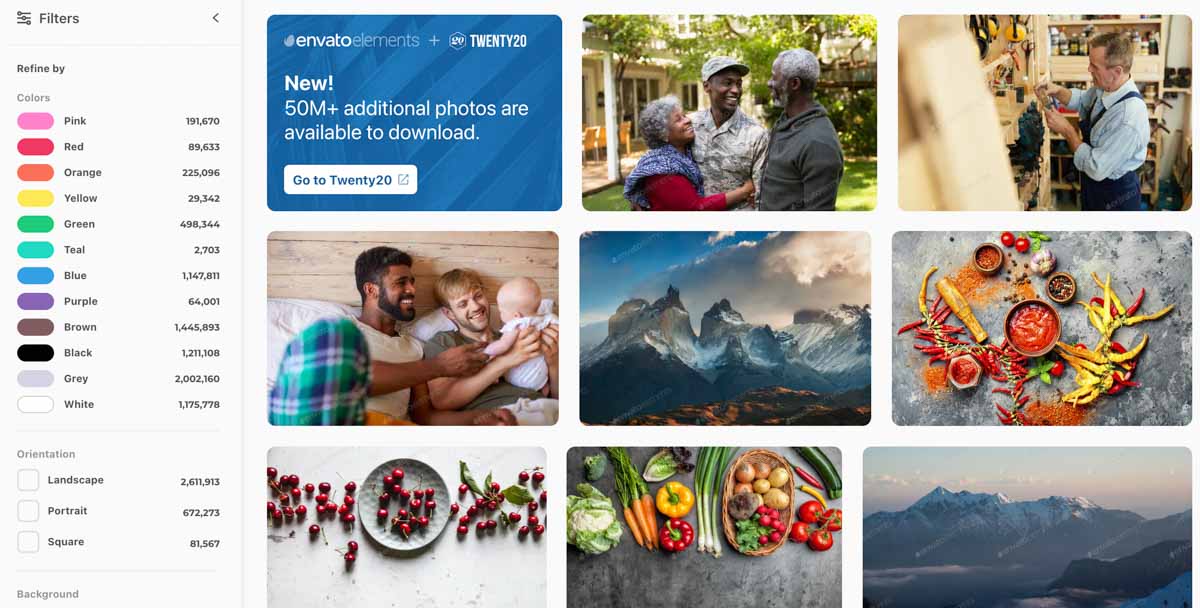This screenshot has width=1200, height=608.
Task: Click the Envato Elements logo in the banner
Action: [x=352, y=41]
